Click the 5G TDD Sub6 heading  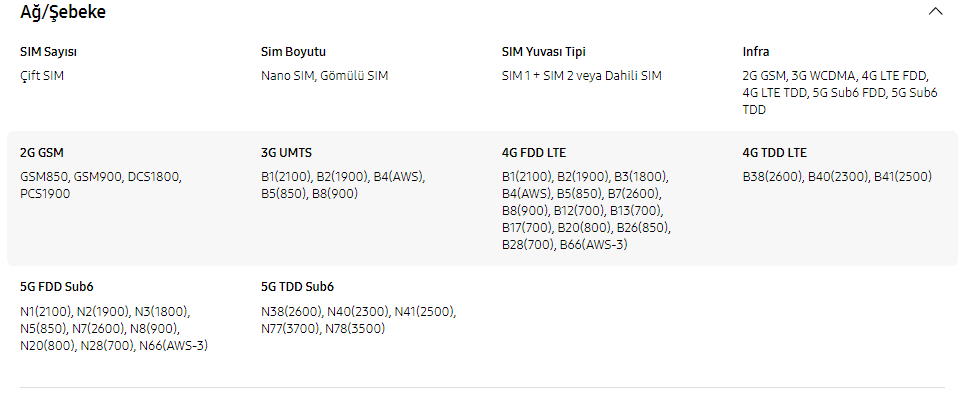298,287
